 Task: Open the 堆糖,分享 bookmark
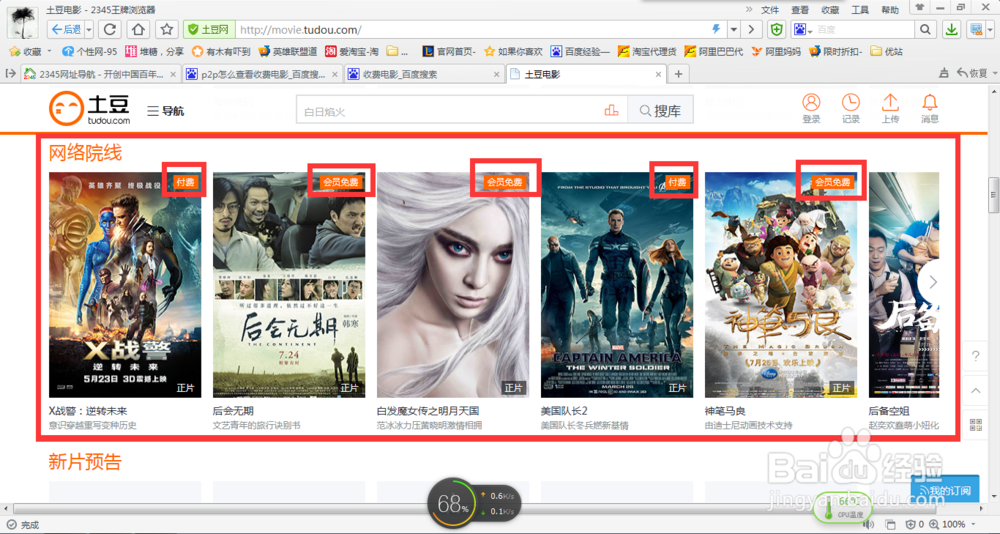coord(155,52)
